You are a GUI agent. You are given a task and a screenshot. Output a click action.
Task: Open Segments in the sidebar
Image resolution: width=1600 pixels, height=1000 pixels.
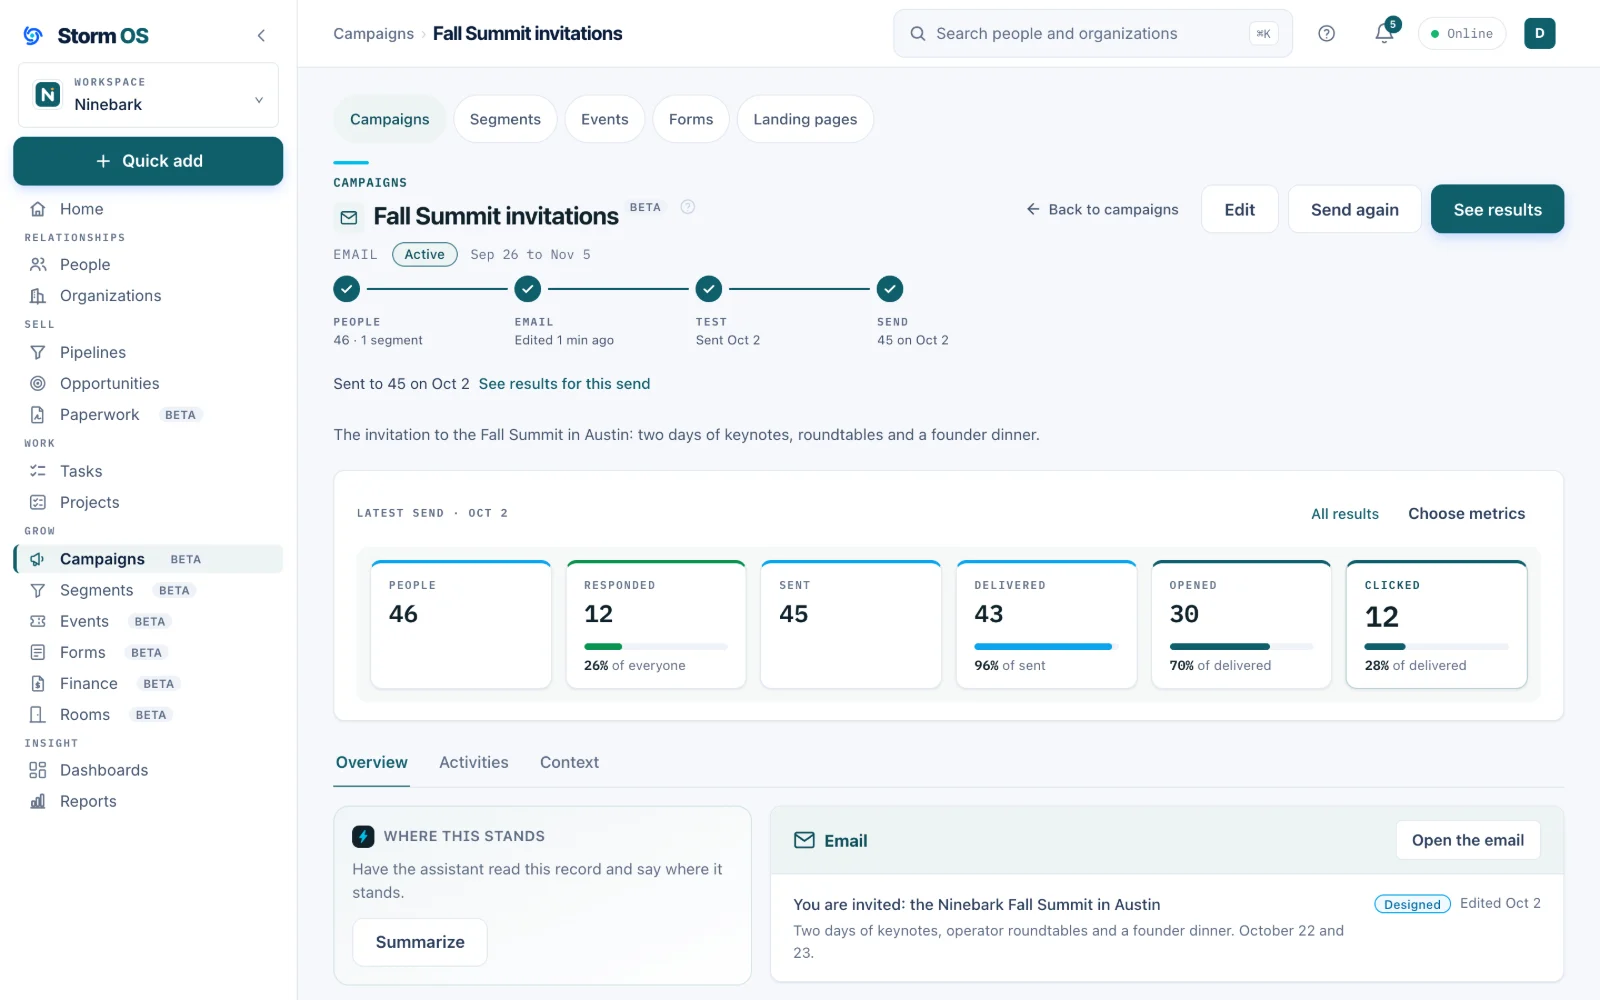[x=148, y=591]
